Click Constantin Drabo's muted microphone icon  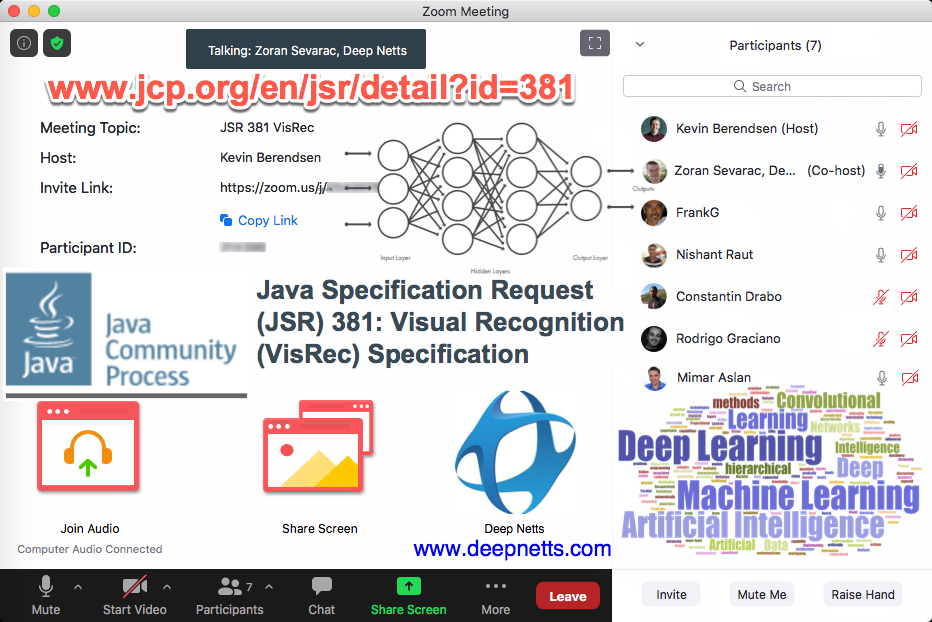point(881,296)
